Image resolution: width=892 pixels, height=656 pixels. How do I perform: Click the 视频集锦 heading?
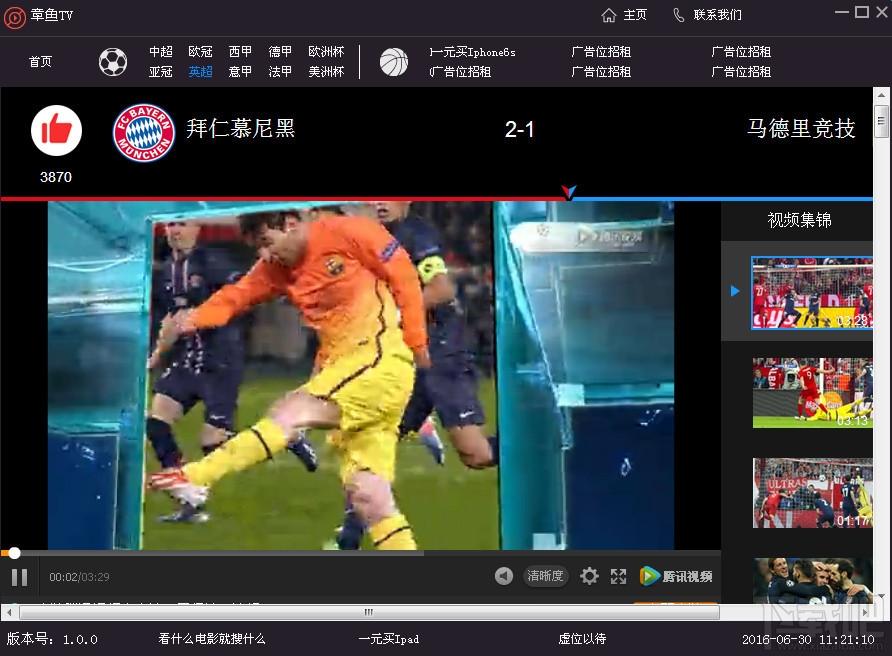click(x=799, y=220)
